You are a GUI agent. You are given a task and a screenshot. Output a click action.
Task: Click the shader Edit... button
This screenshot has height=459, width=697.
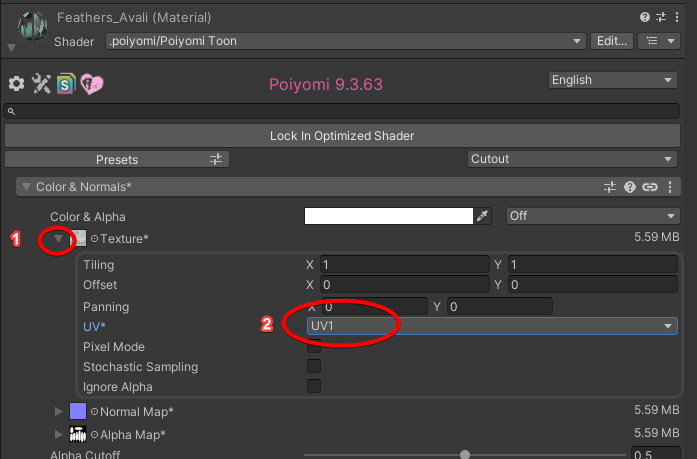click(611, 41)
